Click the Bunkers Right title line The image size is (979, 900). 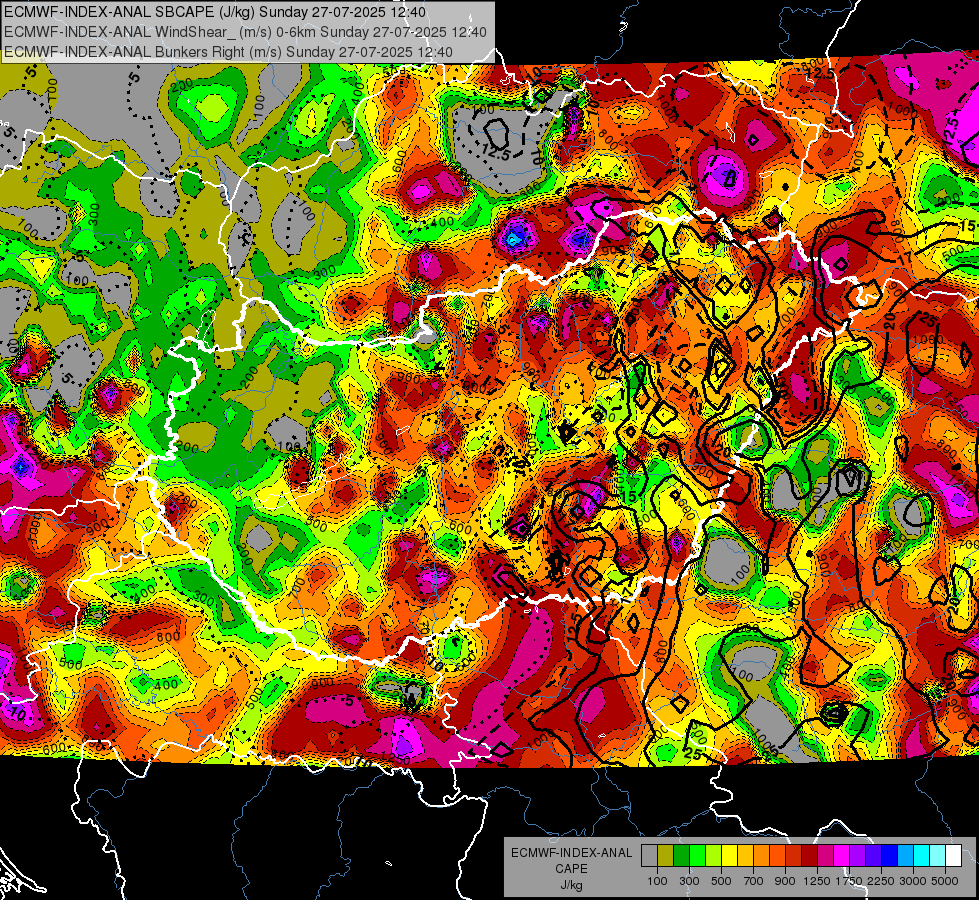tap(229, 52)
